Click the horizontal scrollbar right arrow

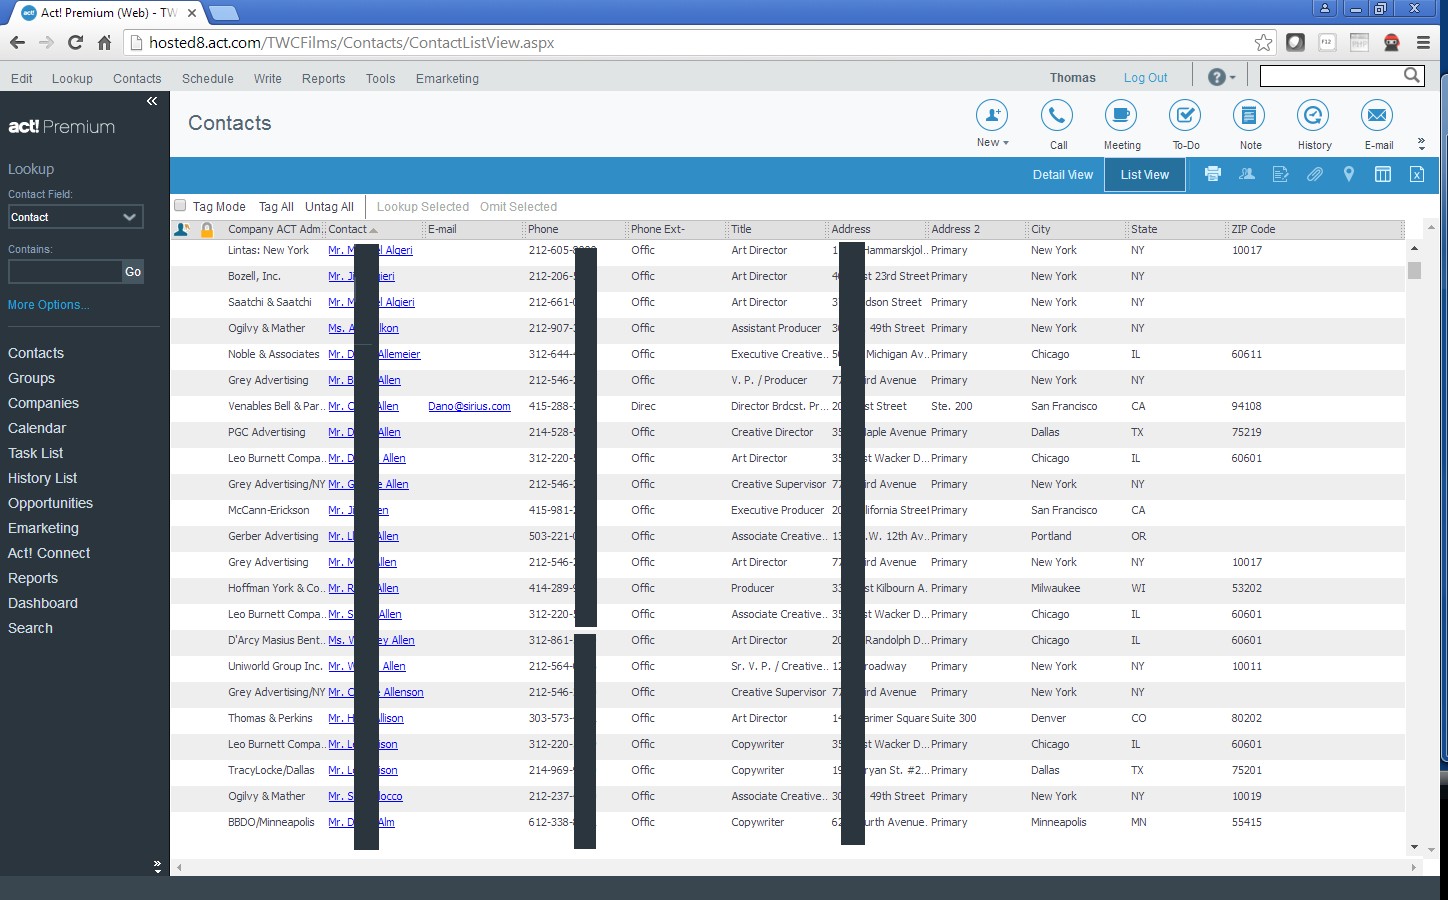1412,867
